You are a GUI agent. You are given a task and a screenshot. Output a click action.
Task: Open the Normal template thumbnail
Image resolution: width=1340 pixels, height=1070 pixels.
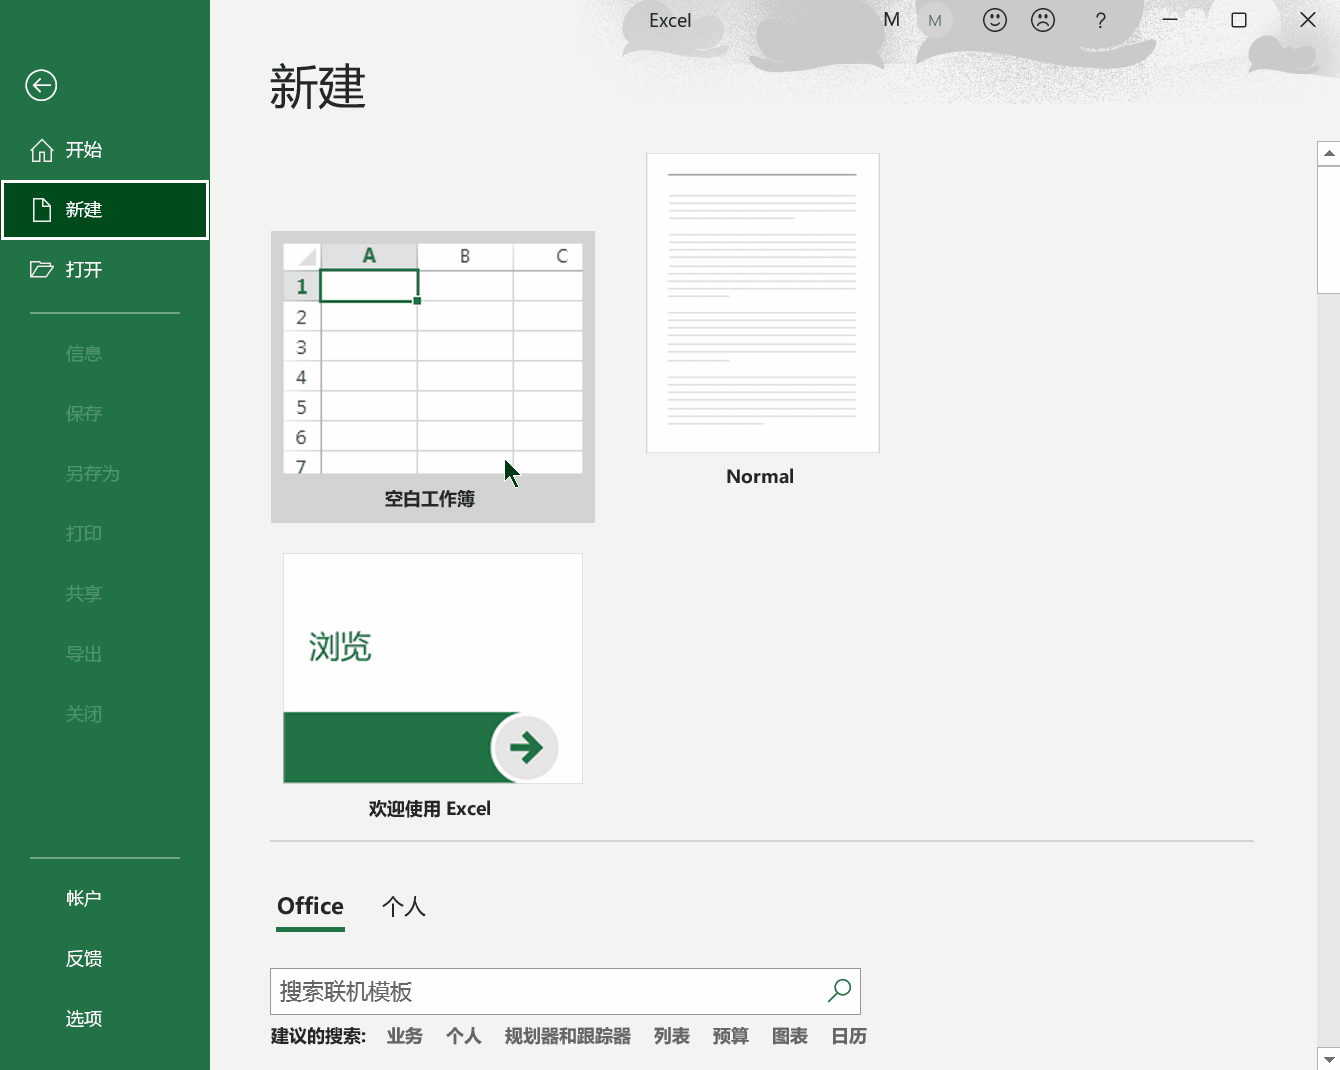[762, 303]
